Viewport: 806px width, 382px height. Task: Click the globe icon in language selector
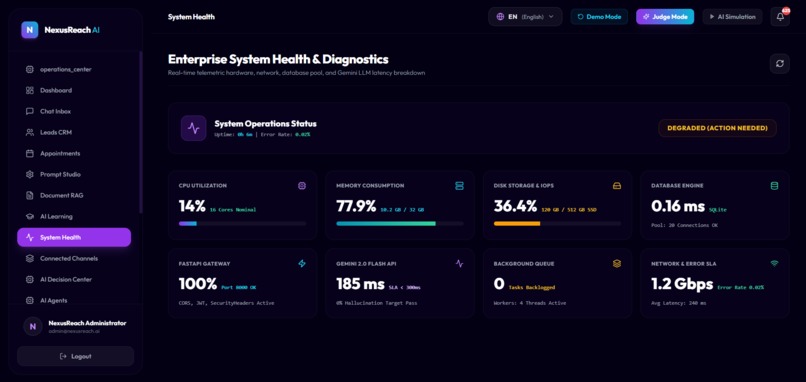500,17
